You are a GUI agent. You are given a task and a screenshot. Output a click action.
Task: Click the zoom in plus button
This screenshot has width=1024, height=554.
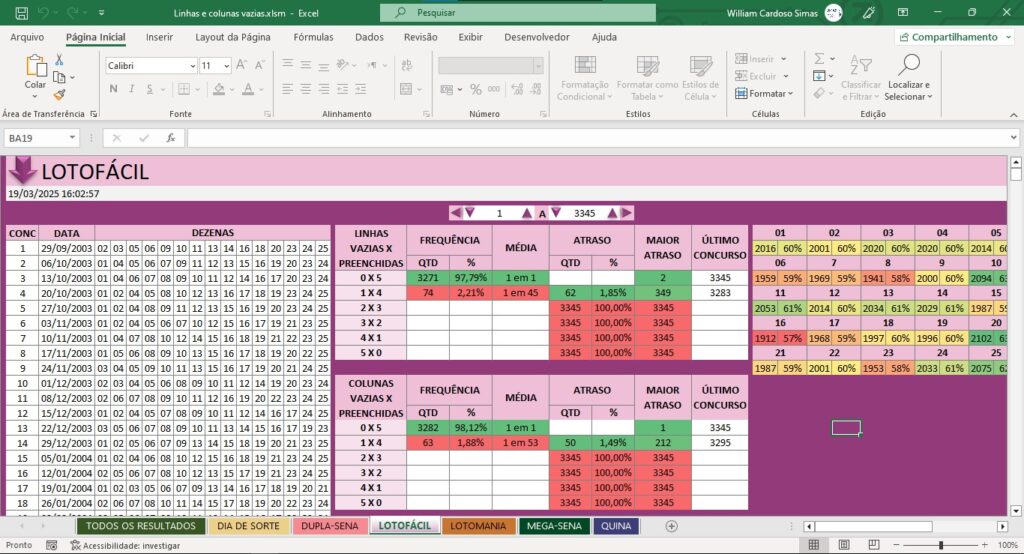click(984, 545)
